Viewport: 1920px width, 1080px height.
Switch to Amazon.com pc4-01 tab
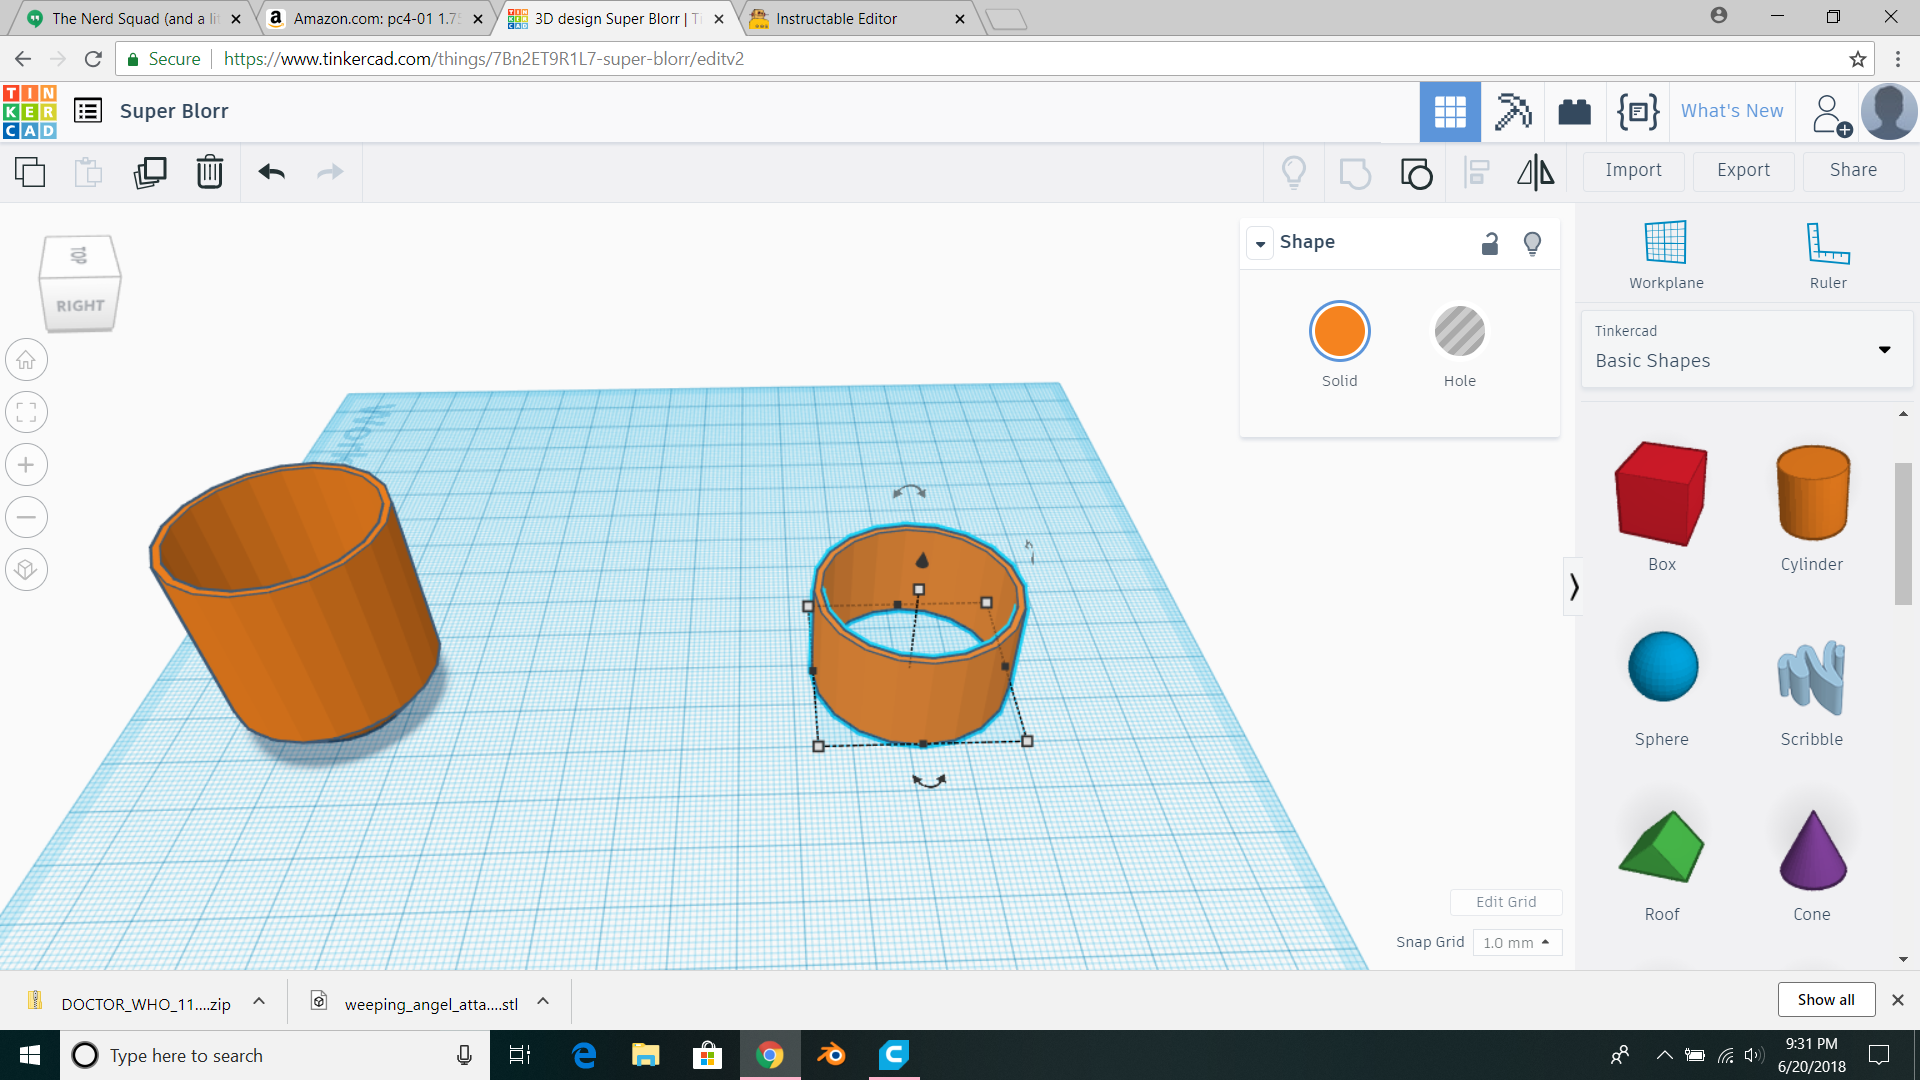(376, 18)
